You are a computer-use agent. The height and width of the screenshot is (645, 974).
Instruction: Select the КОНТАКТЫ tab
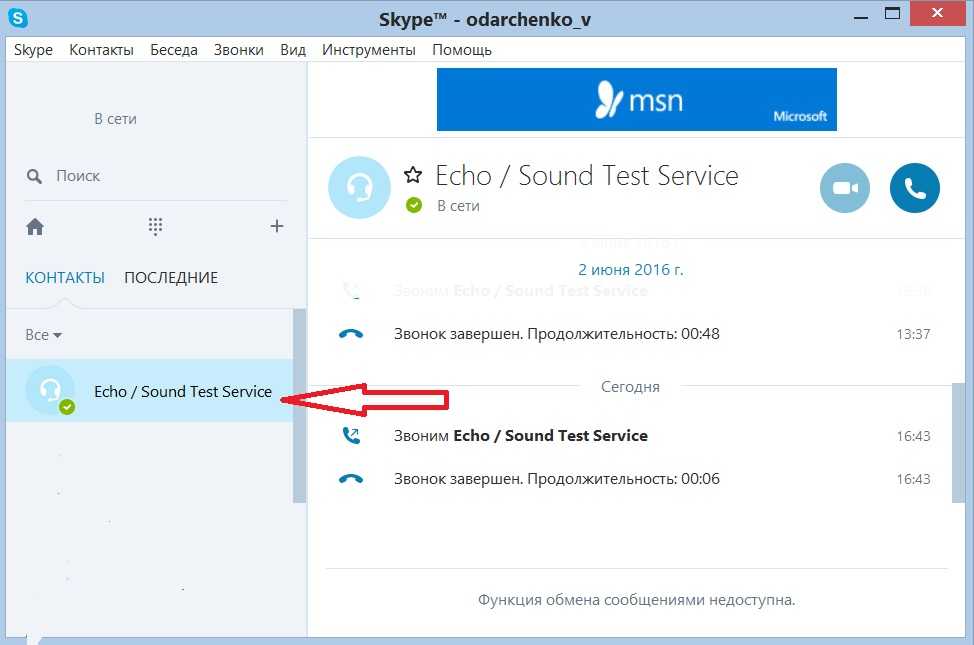click(65, 278)
